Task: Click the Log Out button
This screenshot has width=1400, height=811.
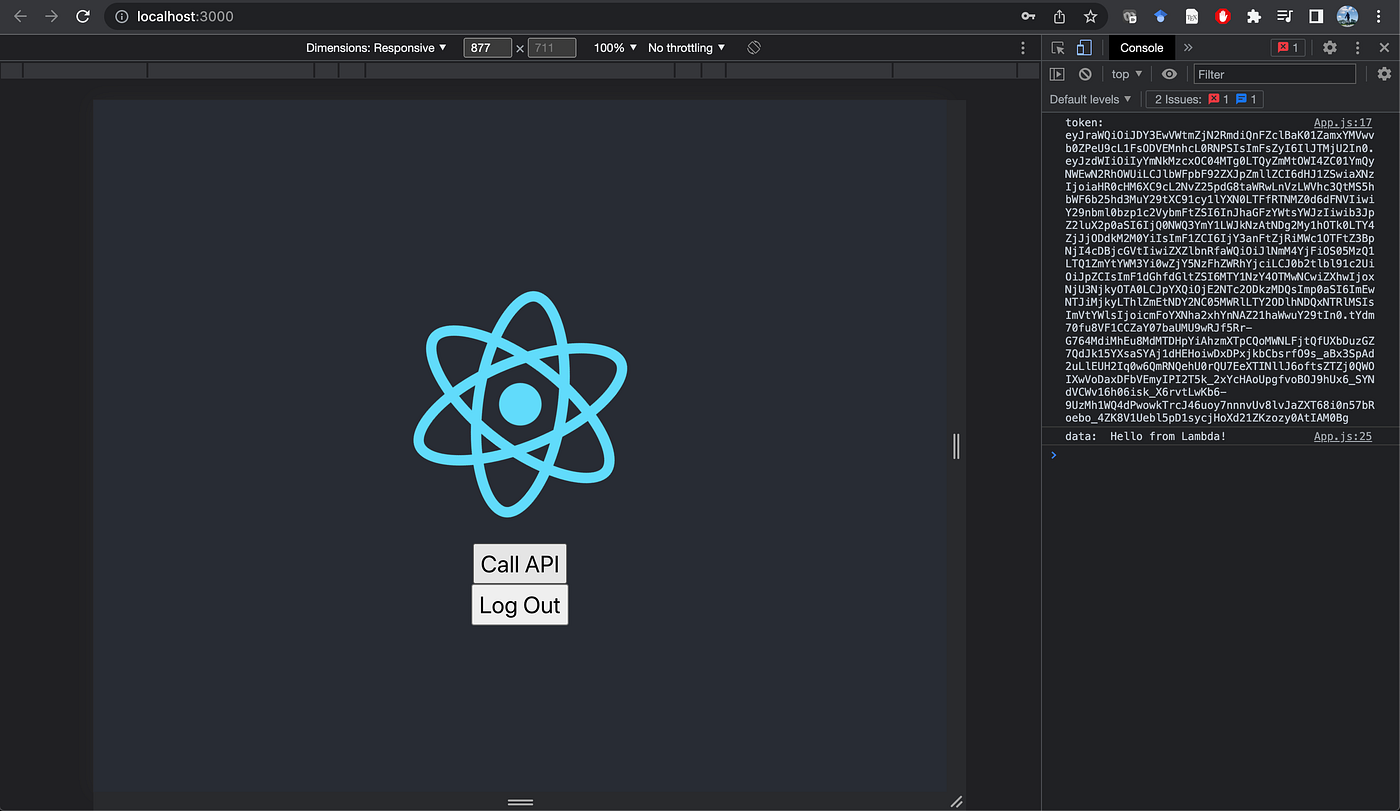Action: tap(520, 605)
